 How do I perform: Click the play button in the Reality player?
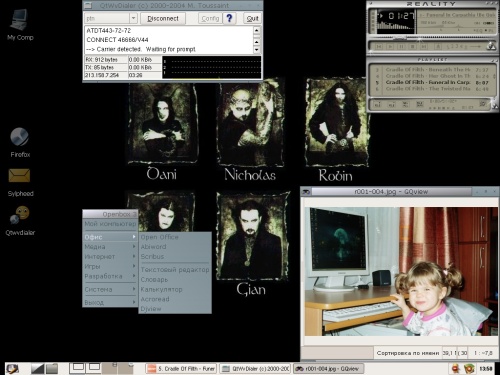tap(390, 47)
